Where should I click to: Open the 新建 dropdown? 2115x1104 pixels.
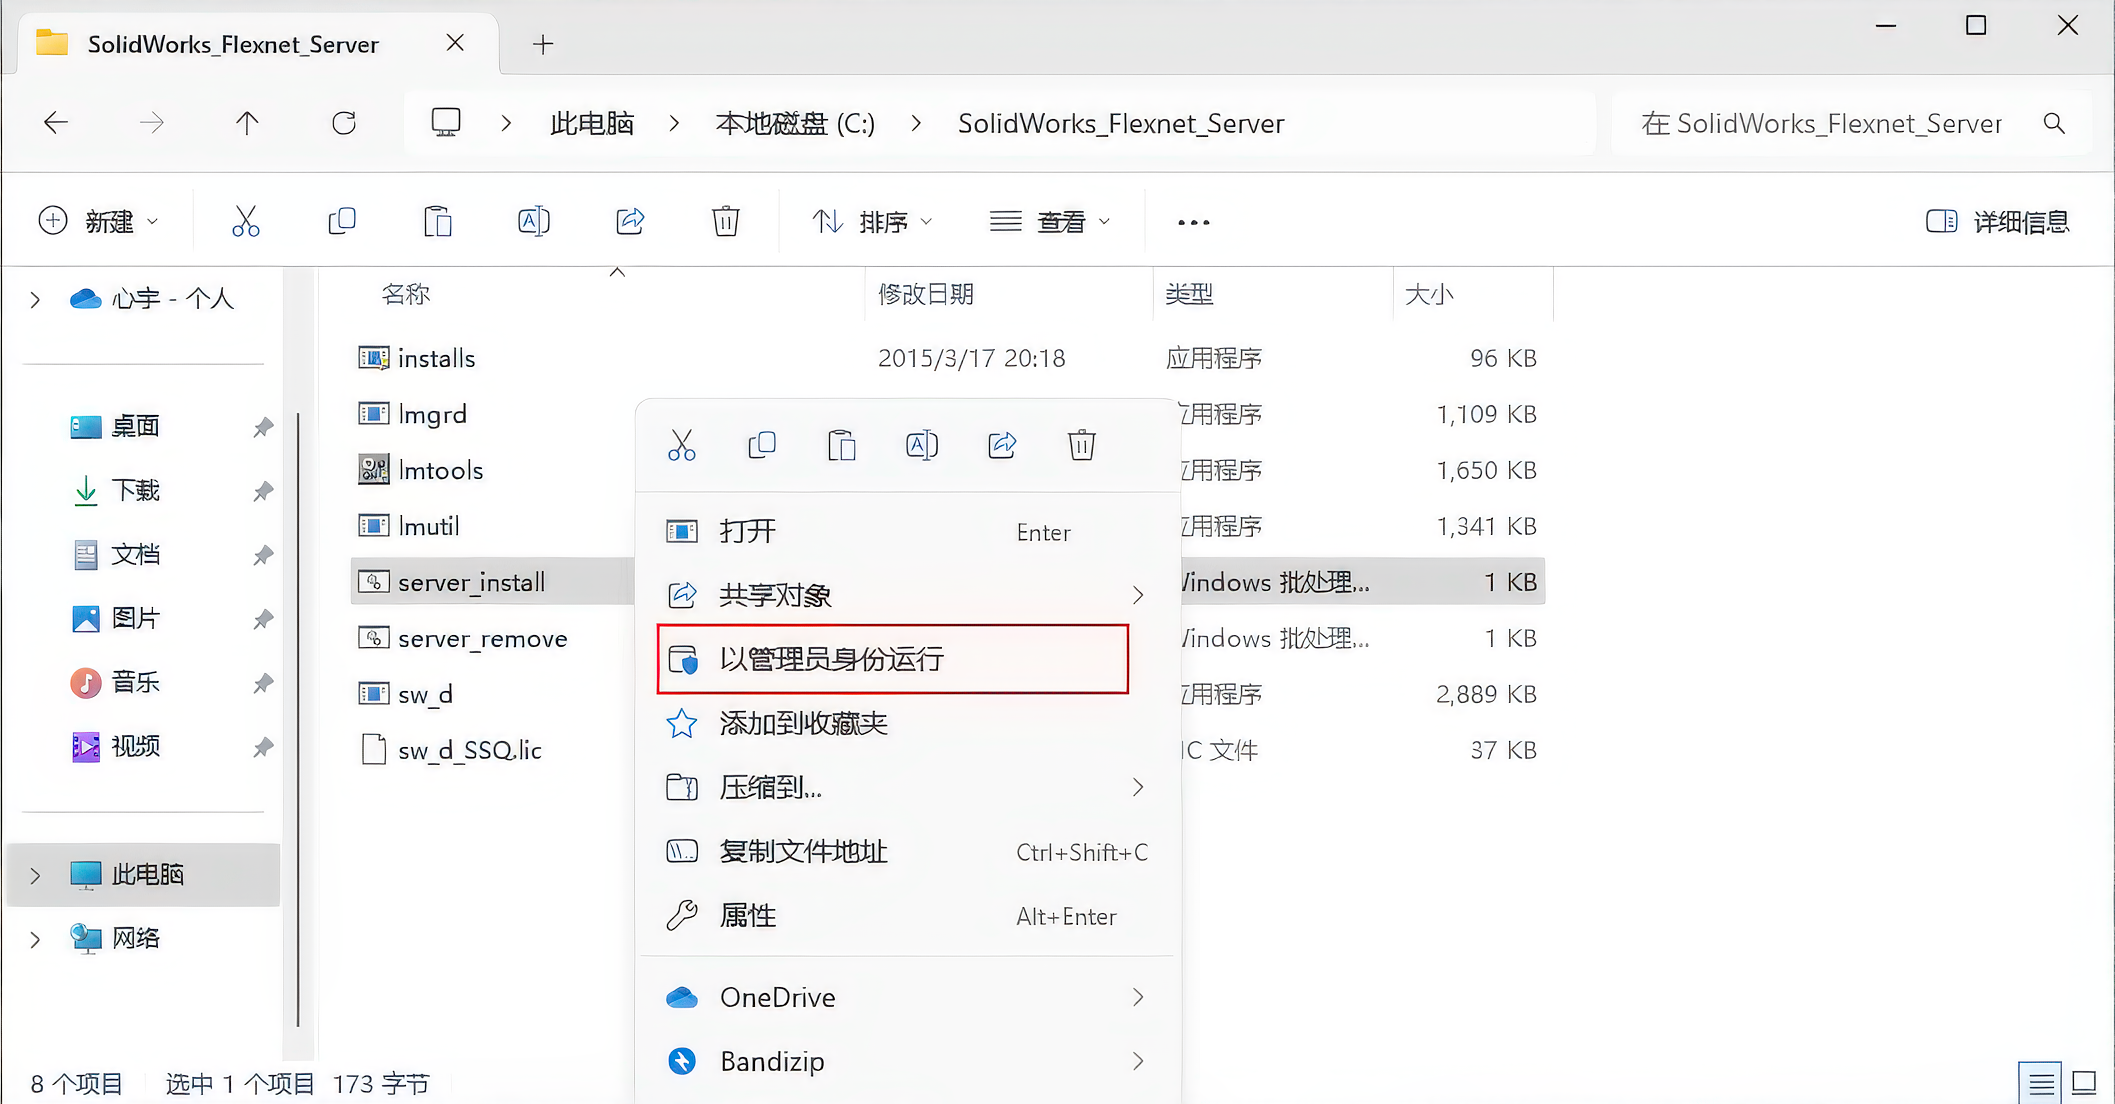point(98,221)
